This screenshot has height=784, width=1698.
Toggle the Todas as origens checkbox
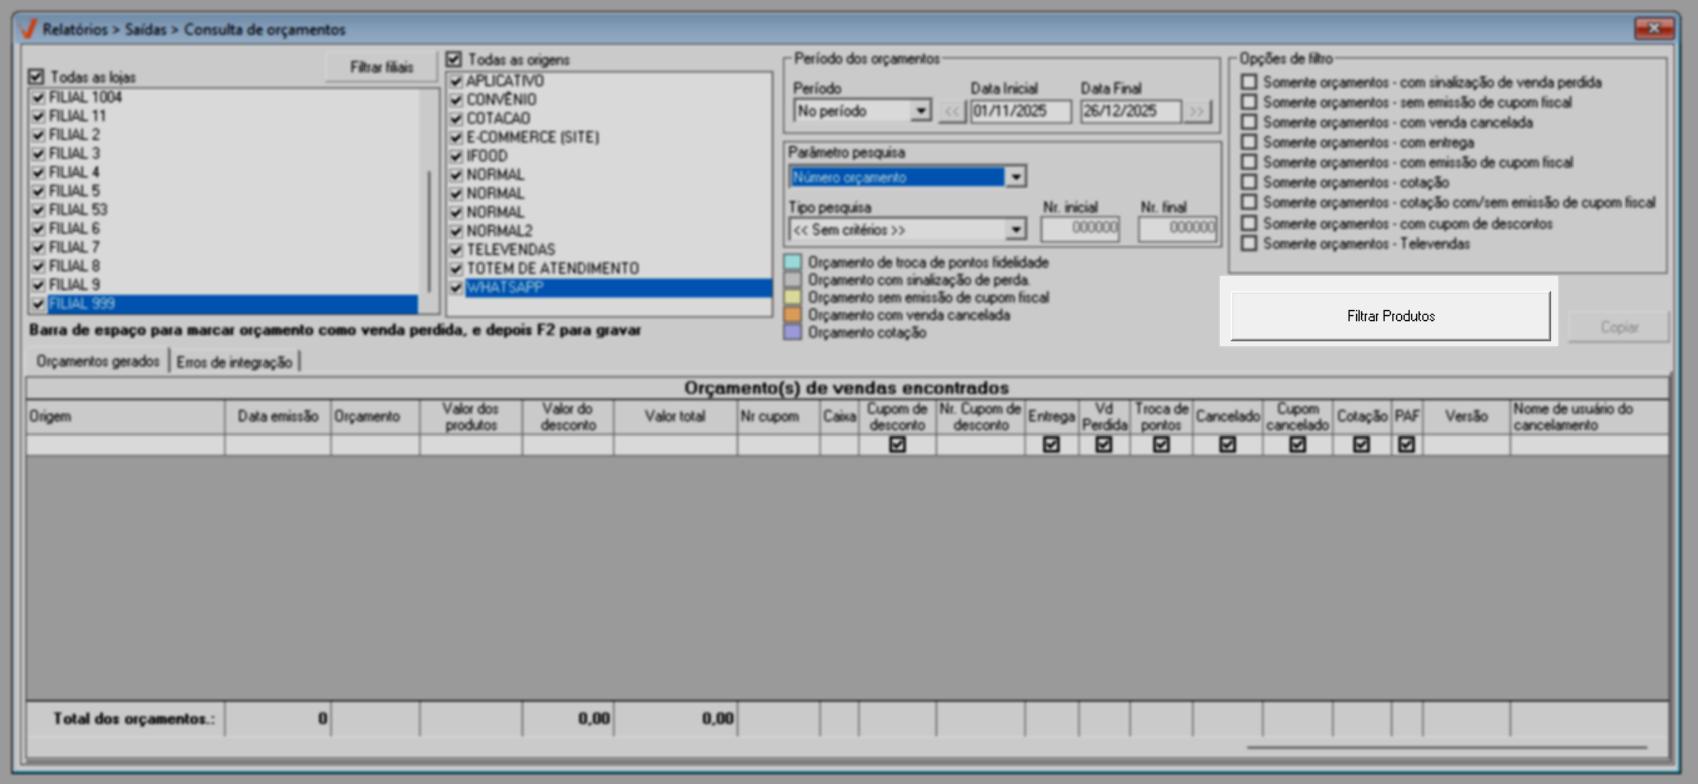[x=454, y=60]
